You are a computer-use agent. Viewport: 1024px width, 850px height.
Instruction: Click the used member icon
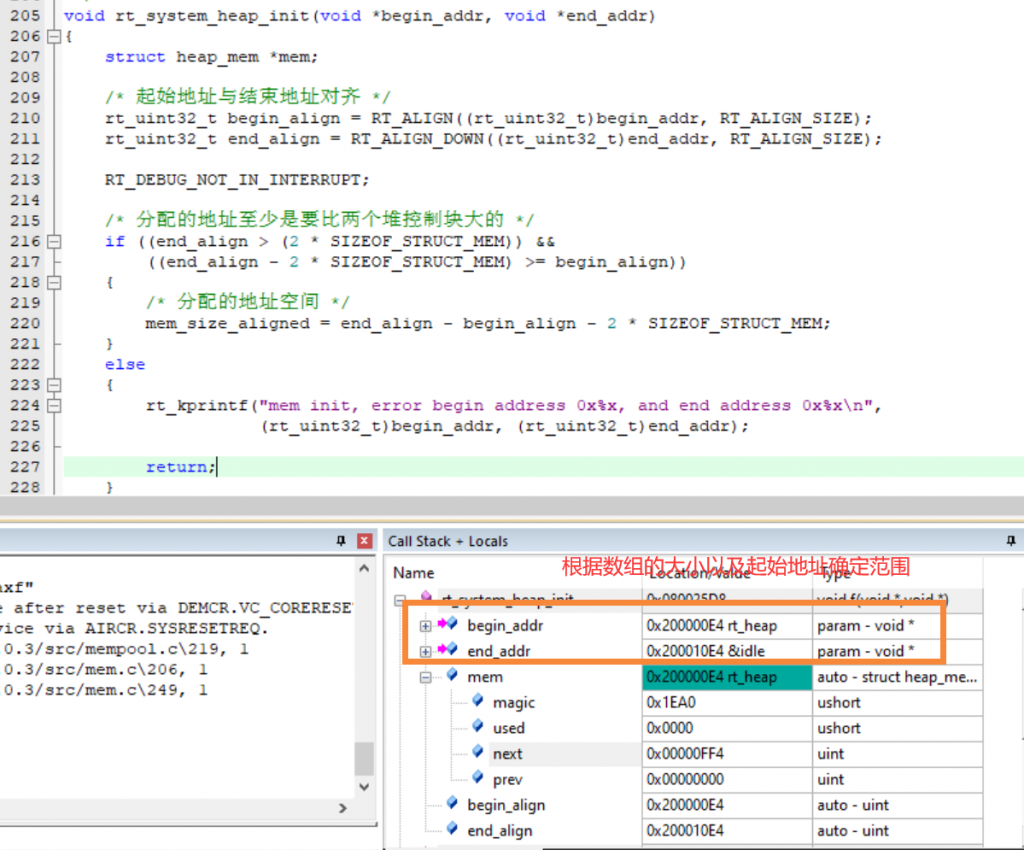(x=478, y=726)
